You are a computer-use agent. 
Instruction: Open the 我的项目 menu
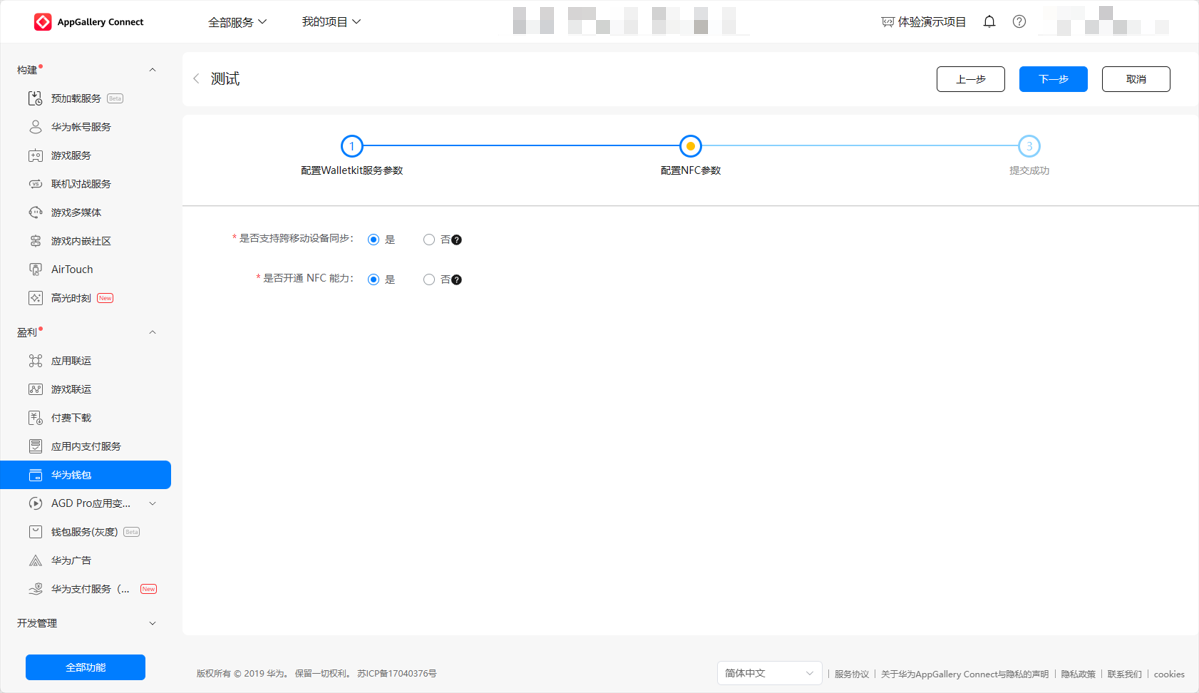331,22
